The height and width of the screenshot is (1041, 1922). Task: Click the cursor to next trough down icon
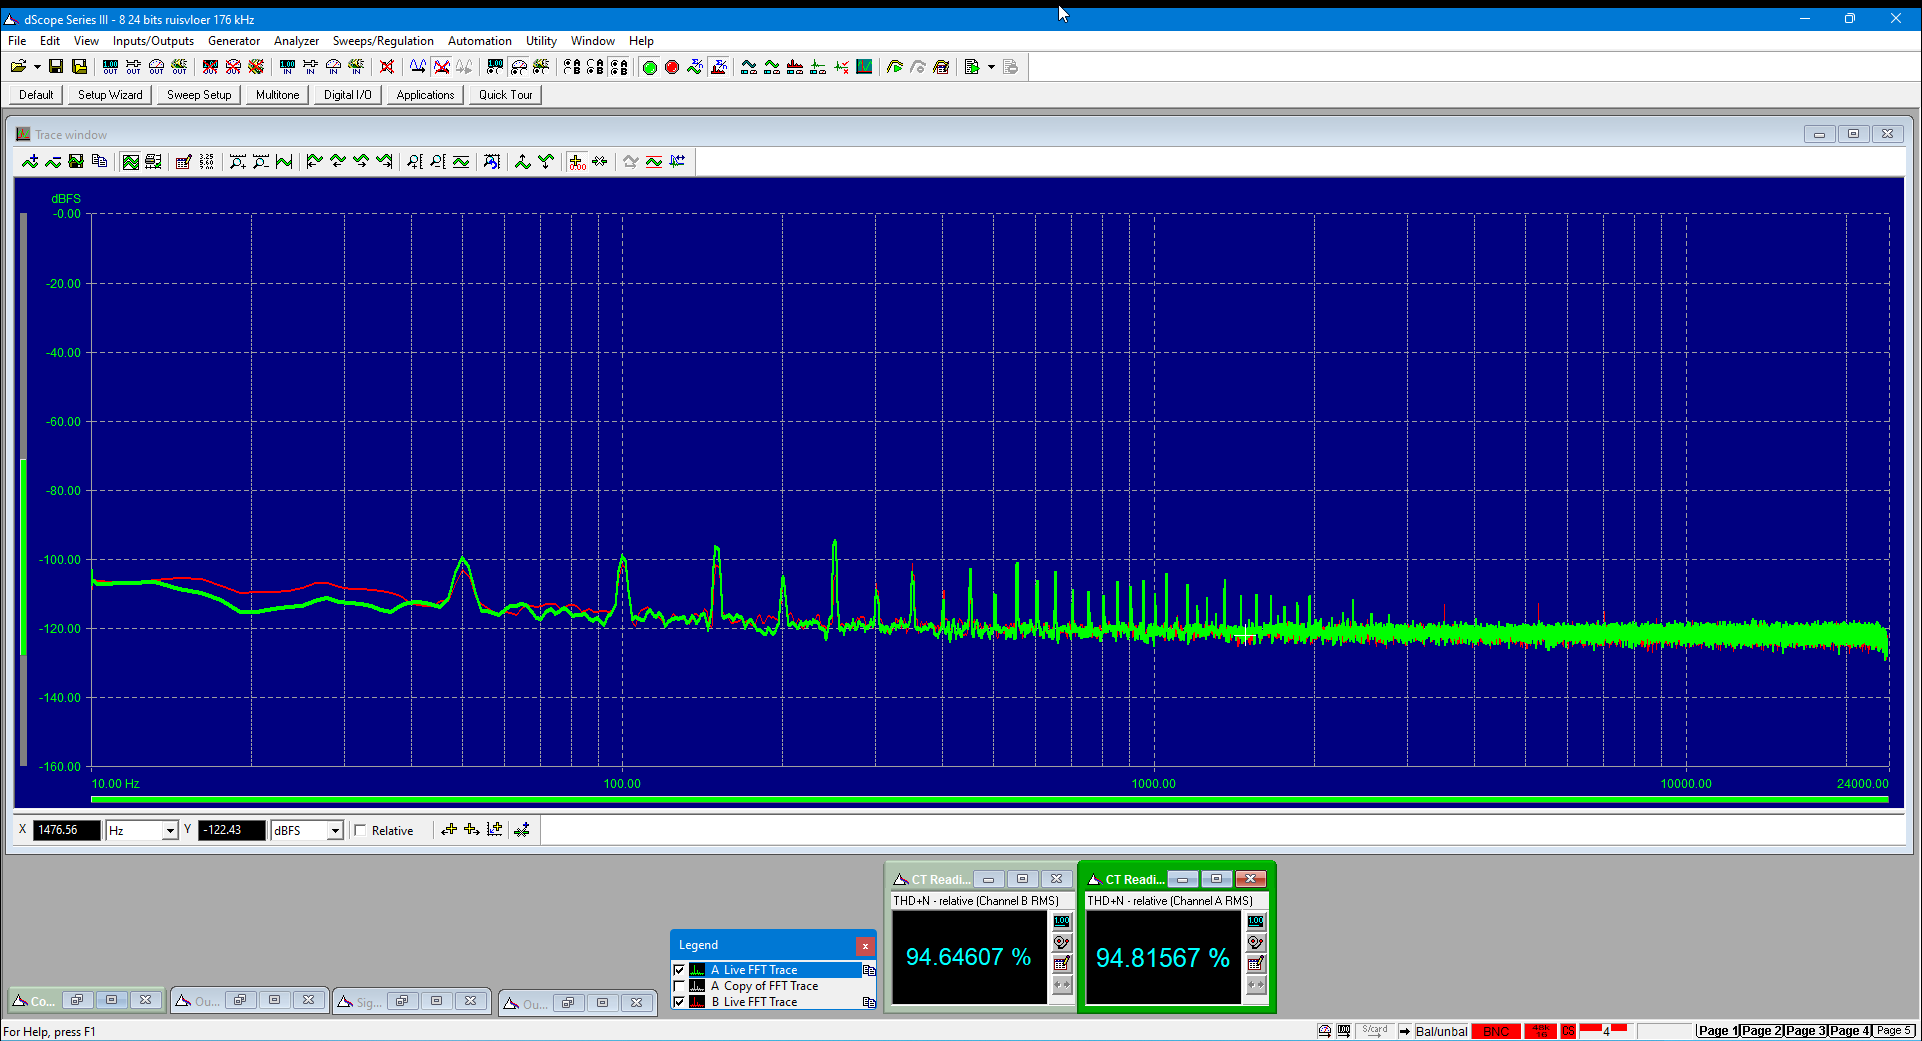pos(546,162)
